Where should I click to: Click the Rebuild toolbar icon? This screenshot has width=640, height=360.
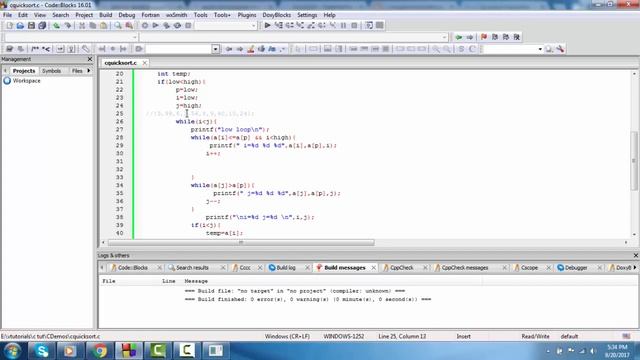click(177, 26)
